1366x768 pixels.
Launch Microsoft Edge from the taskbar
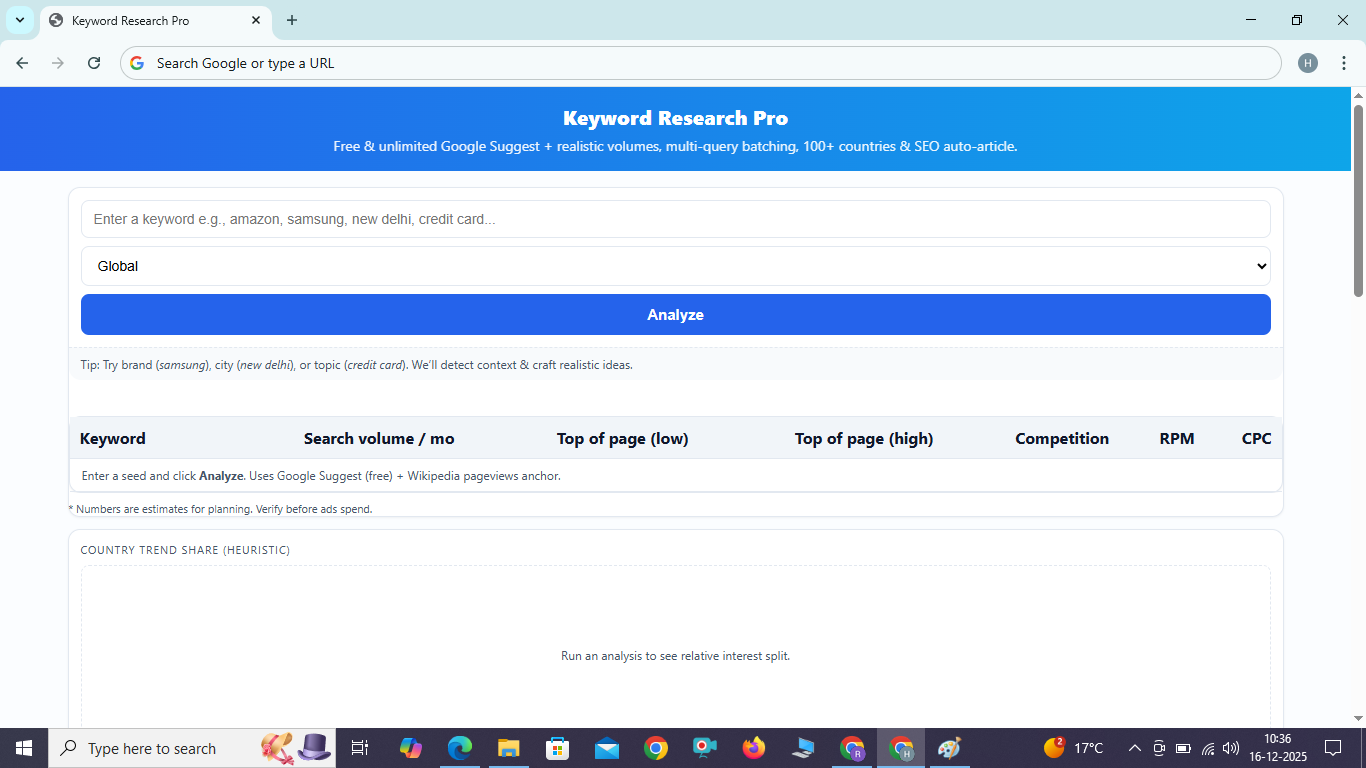coord(459,747)
